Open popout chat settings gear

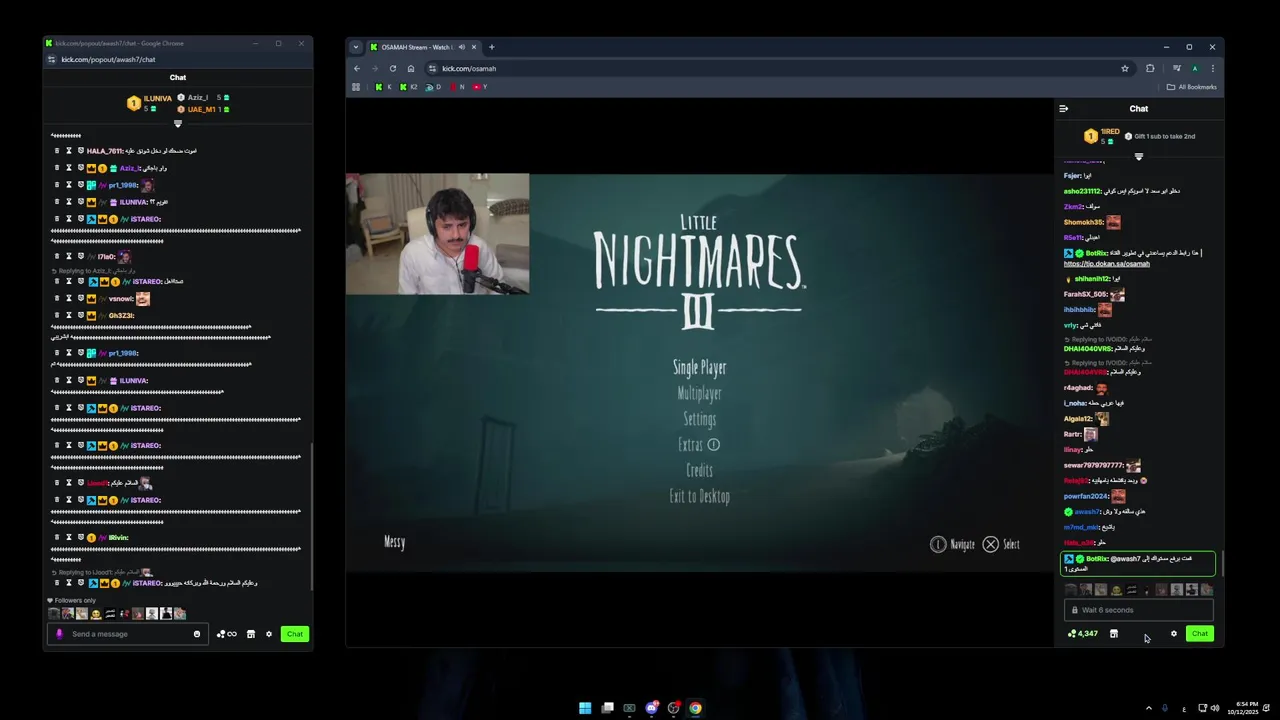point(269,634)
